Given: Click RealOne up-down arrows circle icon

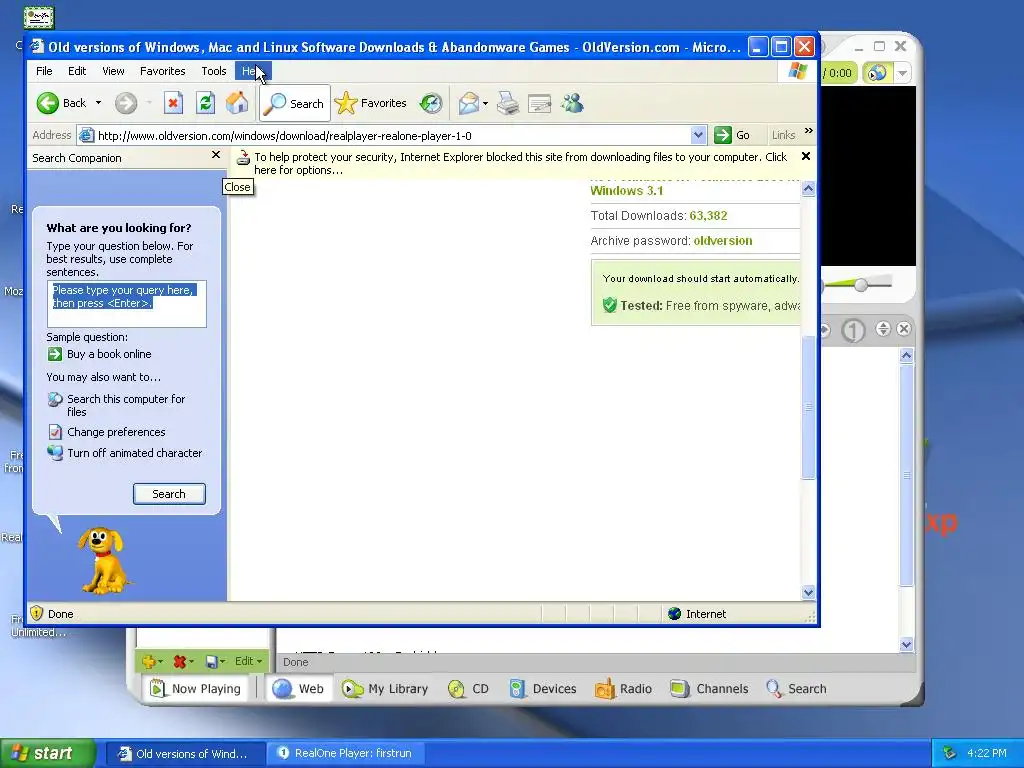Looking at the screenshot, I should 883,328.
